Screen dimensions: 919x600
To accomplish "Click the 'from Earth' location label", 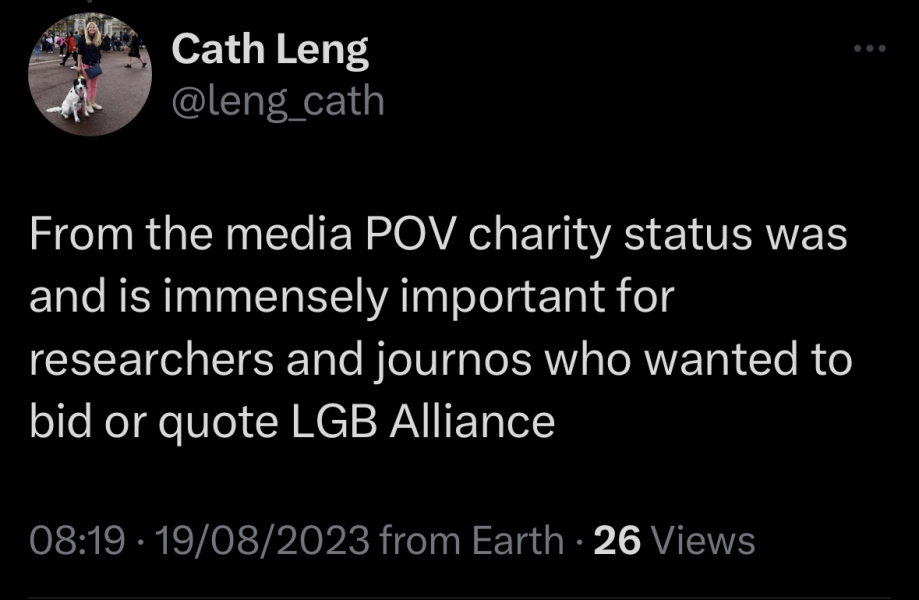I will coord(473,541).
